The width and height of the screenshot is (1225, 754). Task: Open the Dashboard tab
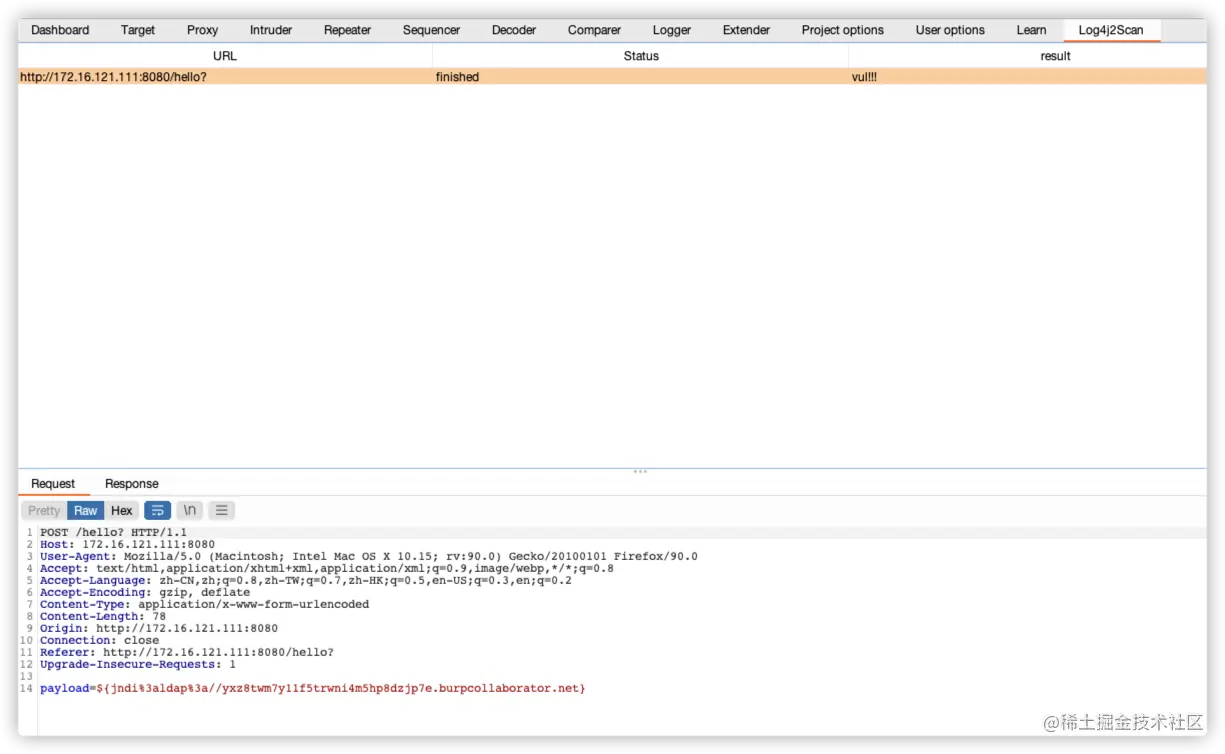pos(60,30)
